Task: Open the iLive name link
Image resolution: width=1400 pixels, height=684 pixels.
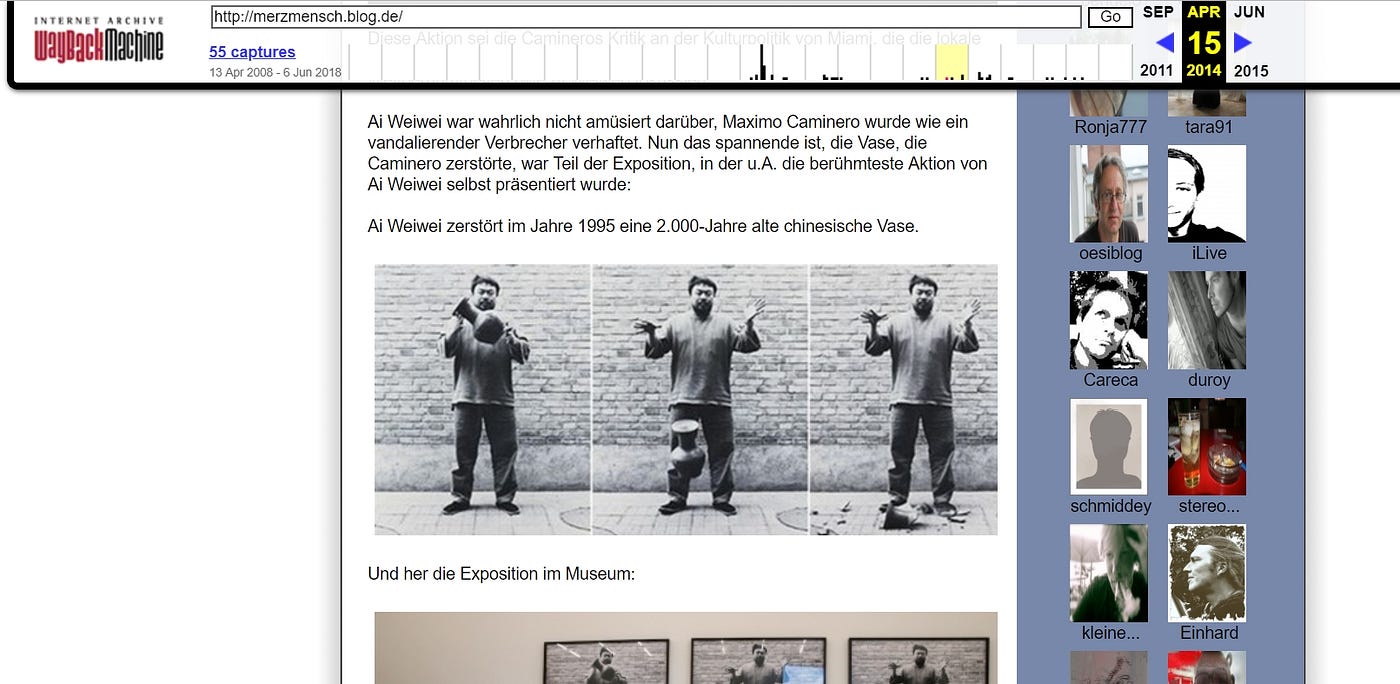Action: click(x=1209, y=253)
